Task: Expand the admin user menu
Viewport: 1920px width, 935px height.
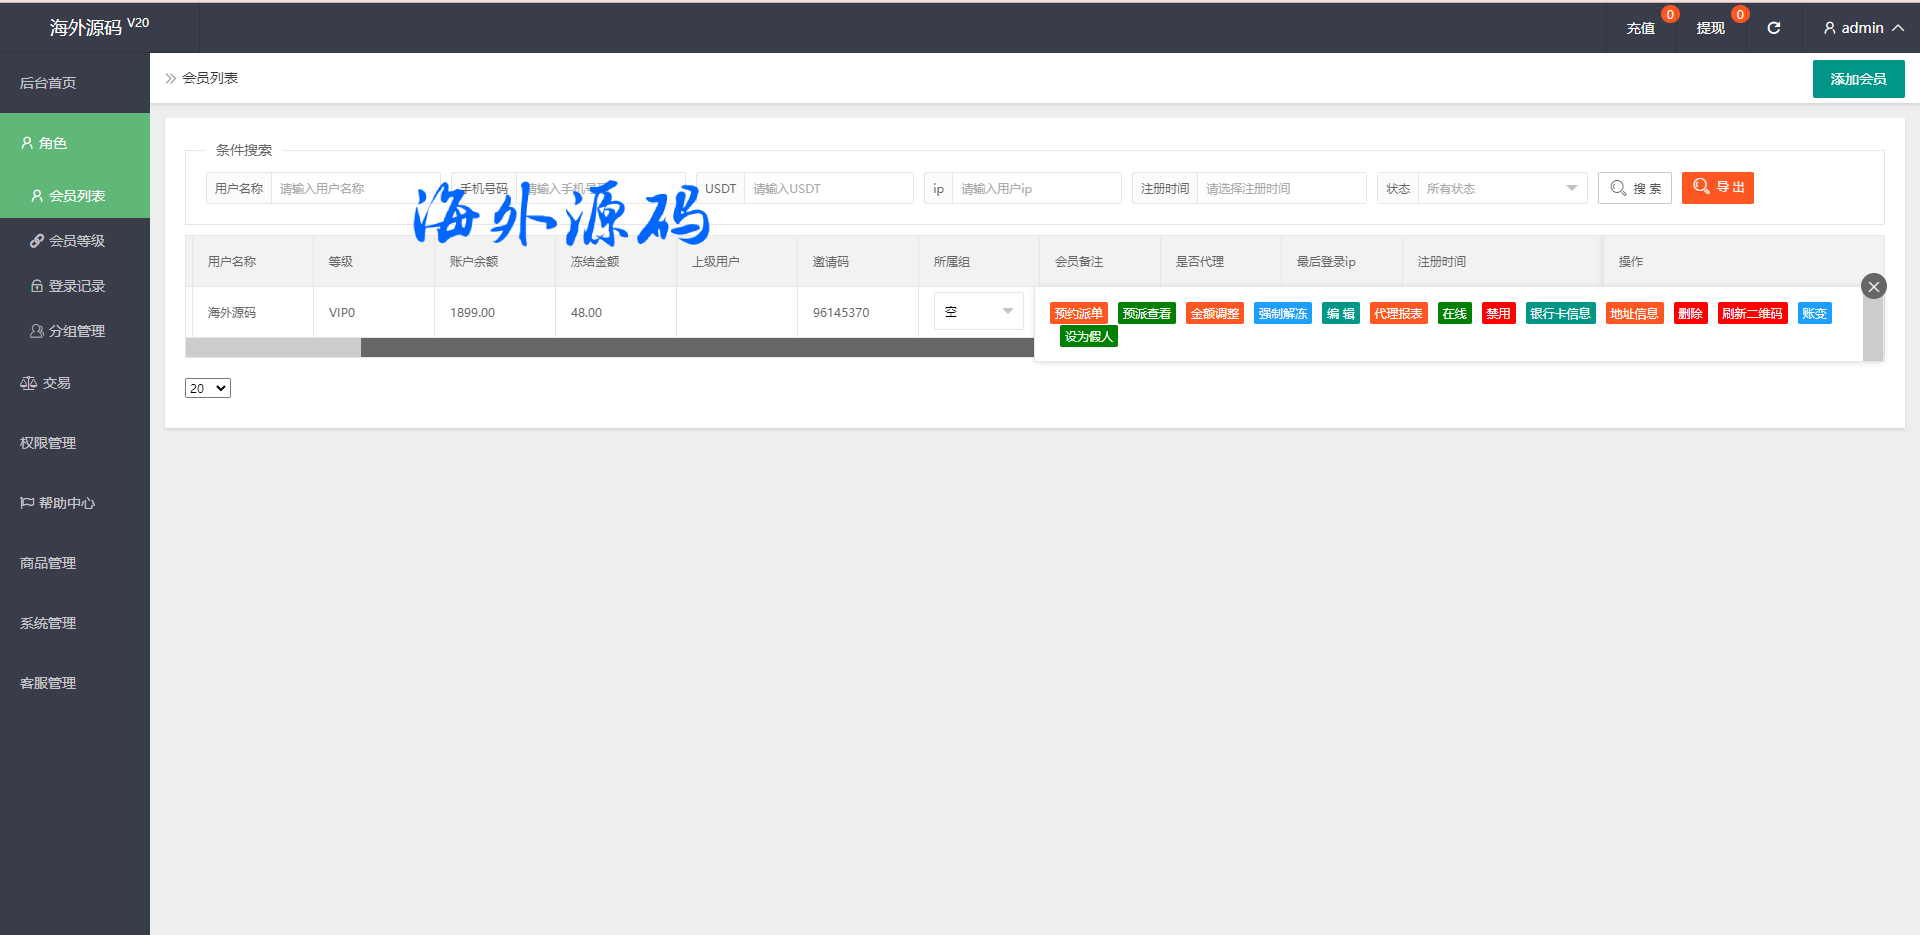Action: tap(1862, 28)
